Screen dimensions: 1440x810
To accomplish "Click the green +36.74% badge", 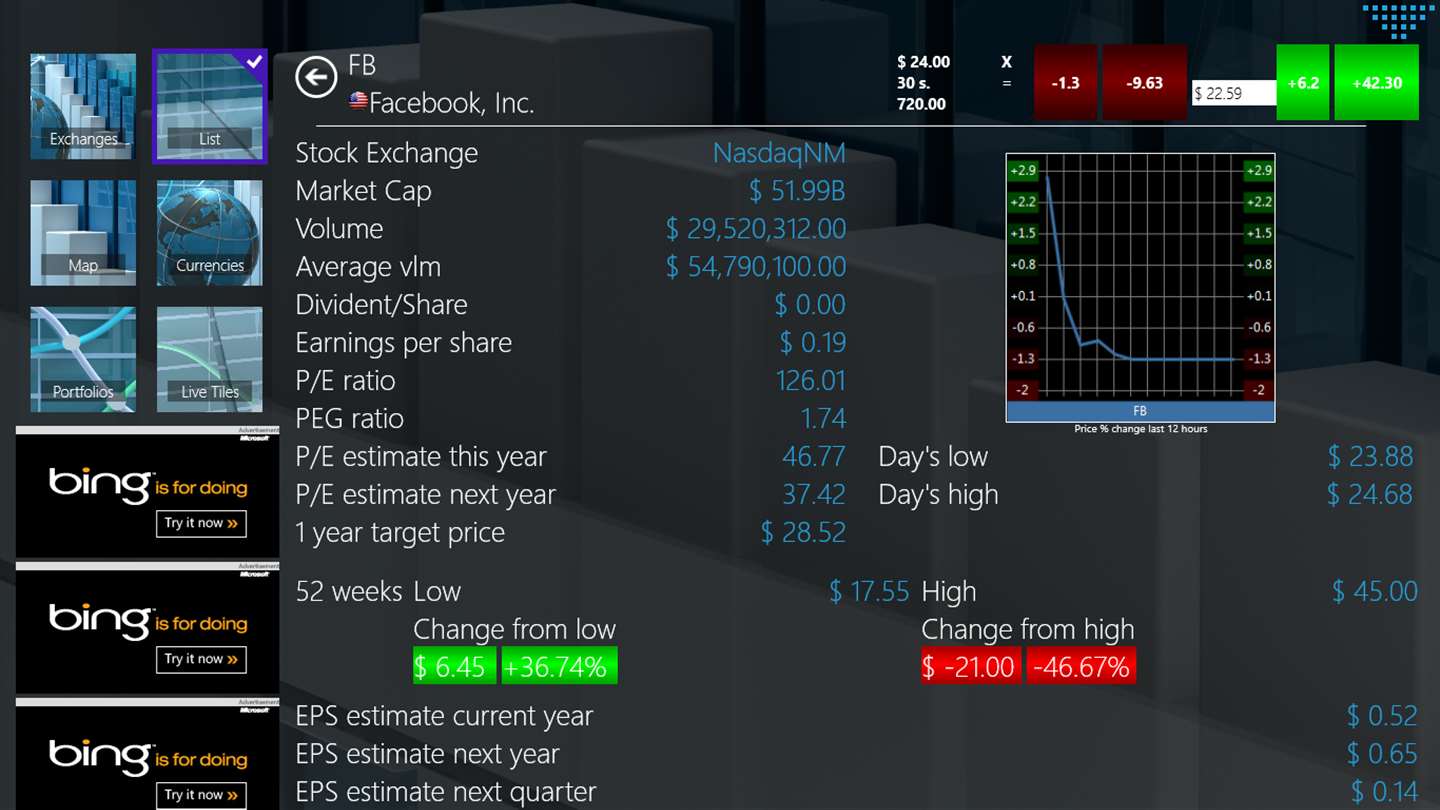I will pyautogui.click(x=559, y=667).
